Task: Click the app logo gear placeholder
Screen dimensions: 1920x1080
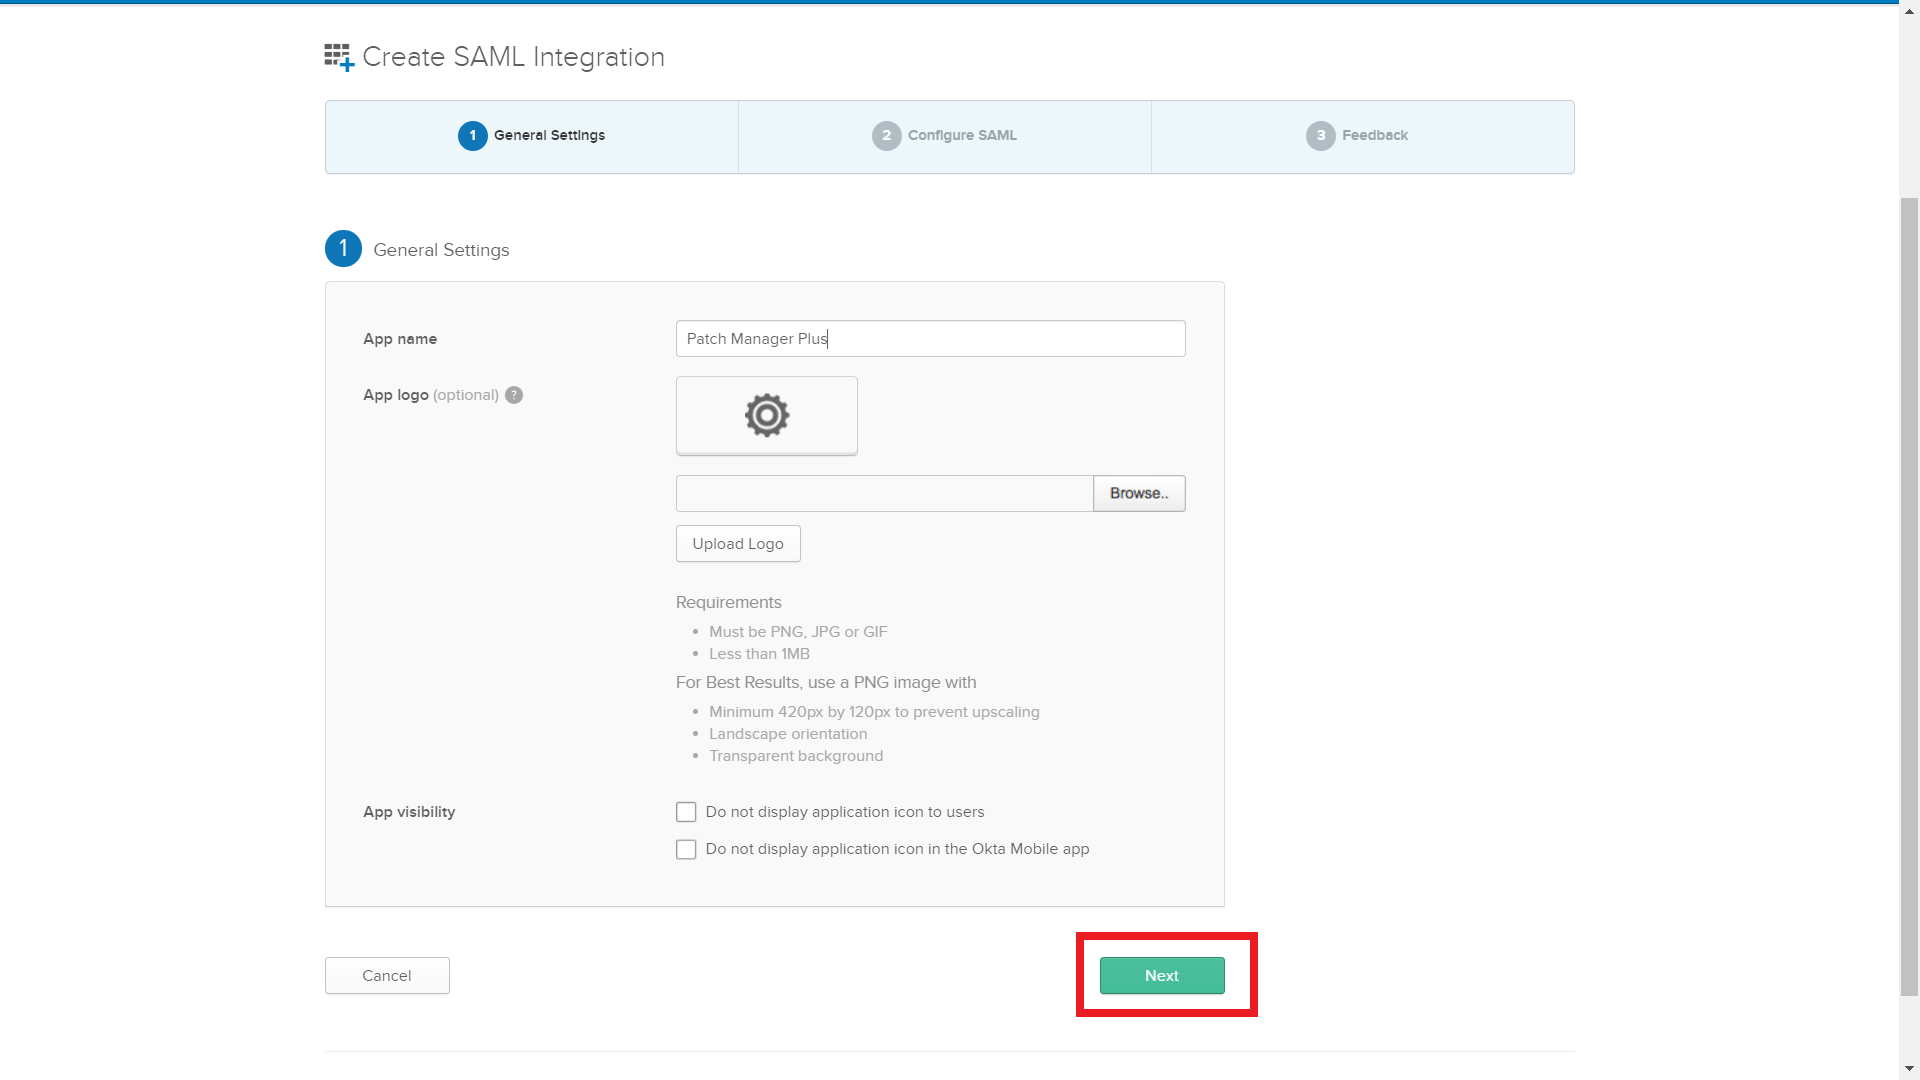Action: 767,415
